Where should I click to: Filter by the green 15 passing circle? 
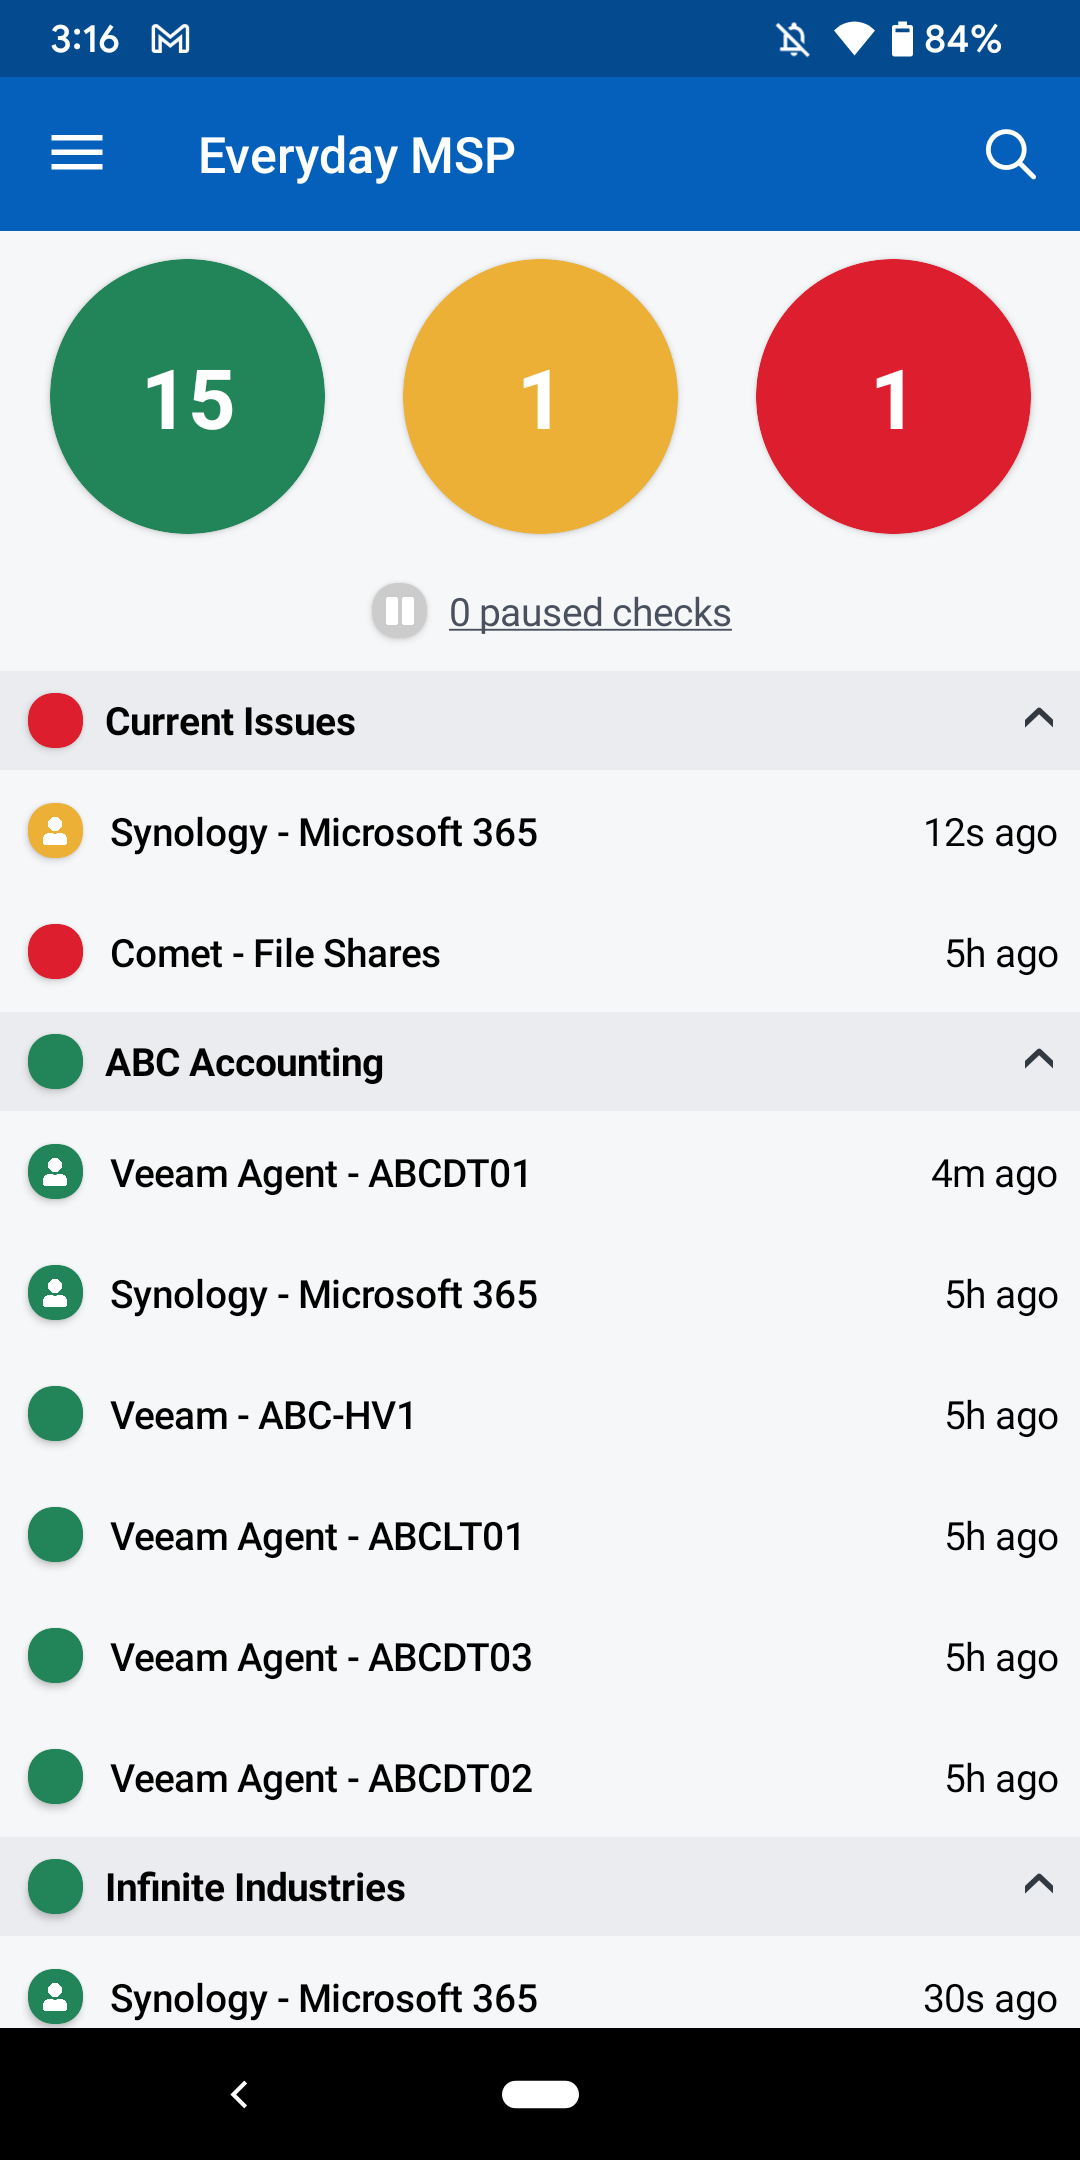(188, 397)
